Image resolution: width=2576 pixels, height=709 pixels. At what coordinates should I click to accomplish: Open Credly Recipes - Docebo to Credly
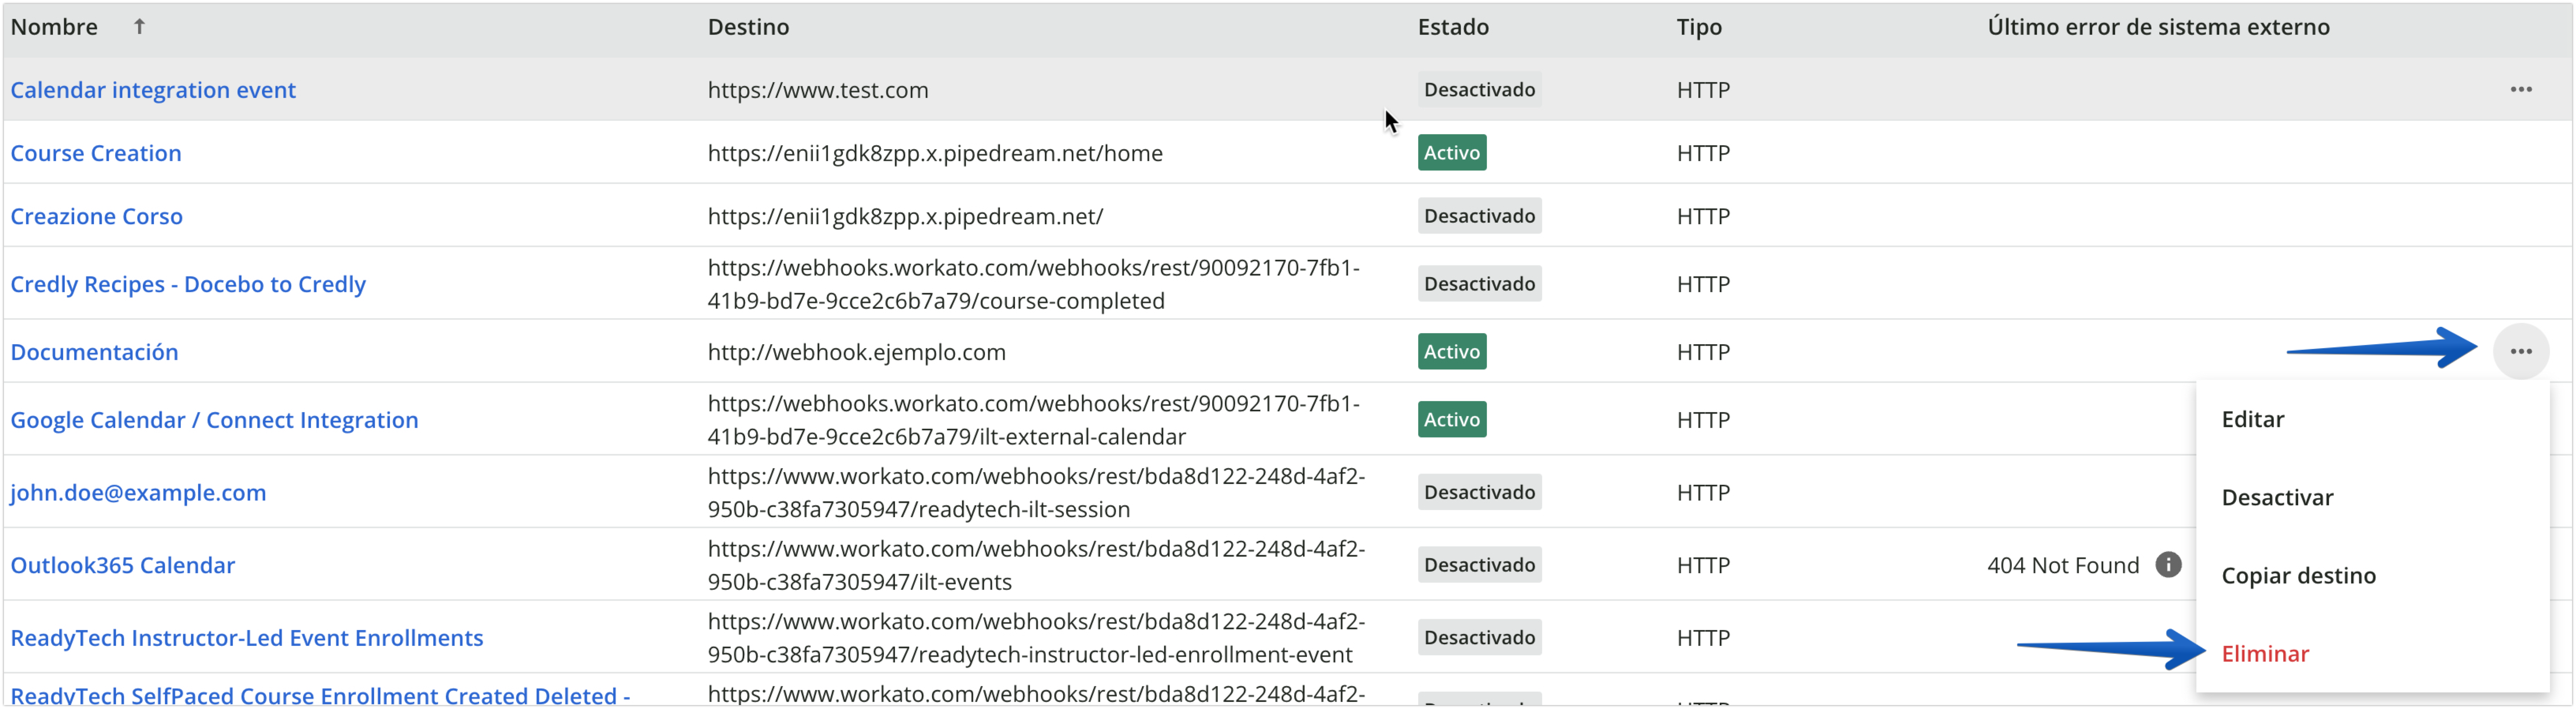(x=188, y=284)
